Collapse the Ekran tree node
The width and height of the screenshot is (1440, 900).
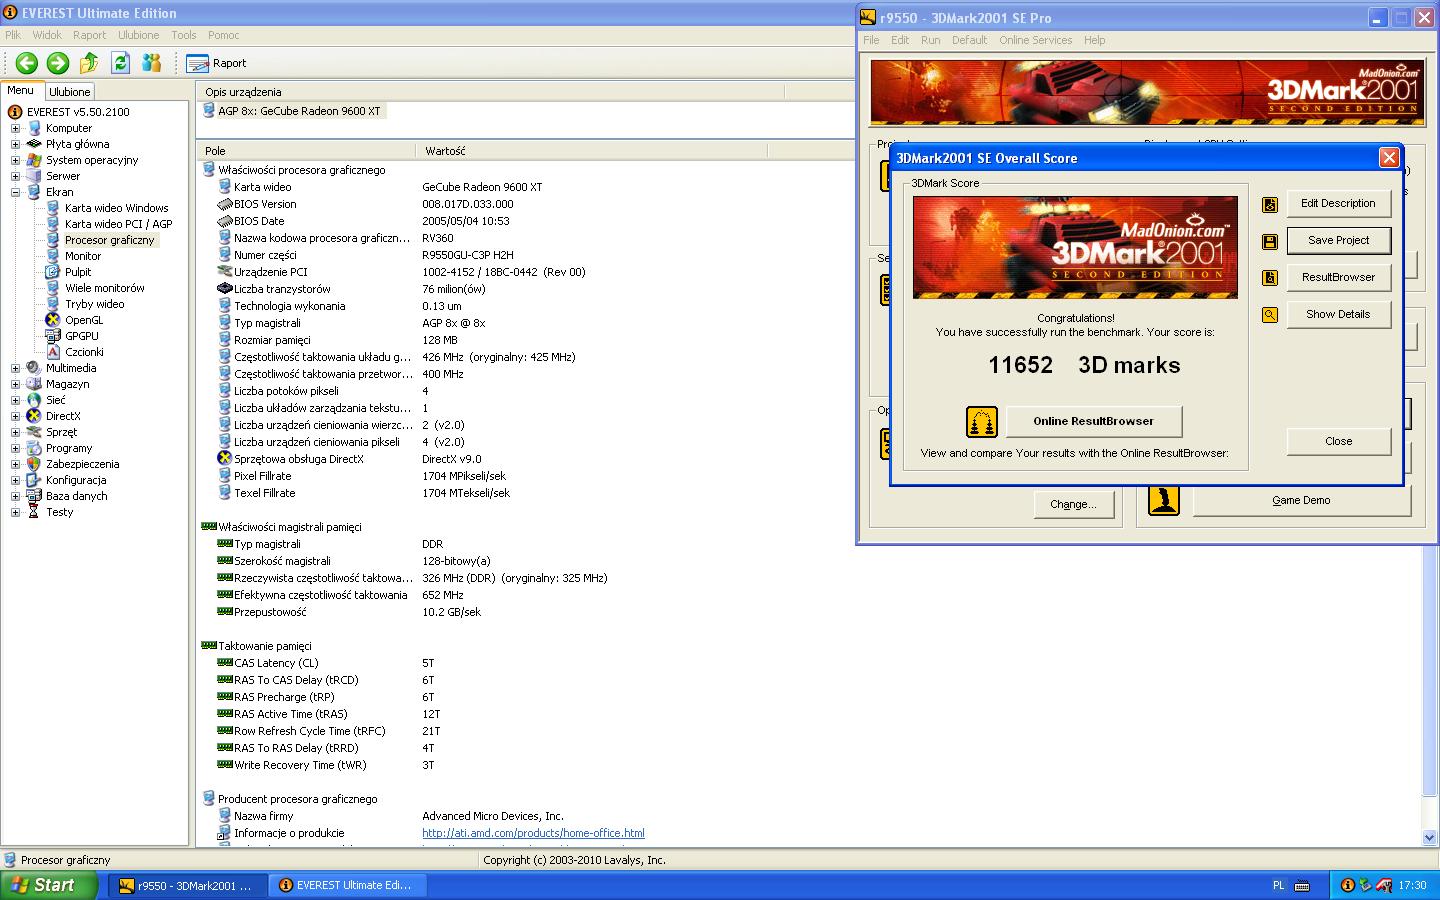tap(15, 192)
